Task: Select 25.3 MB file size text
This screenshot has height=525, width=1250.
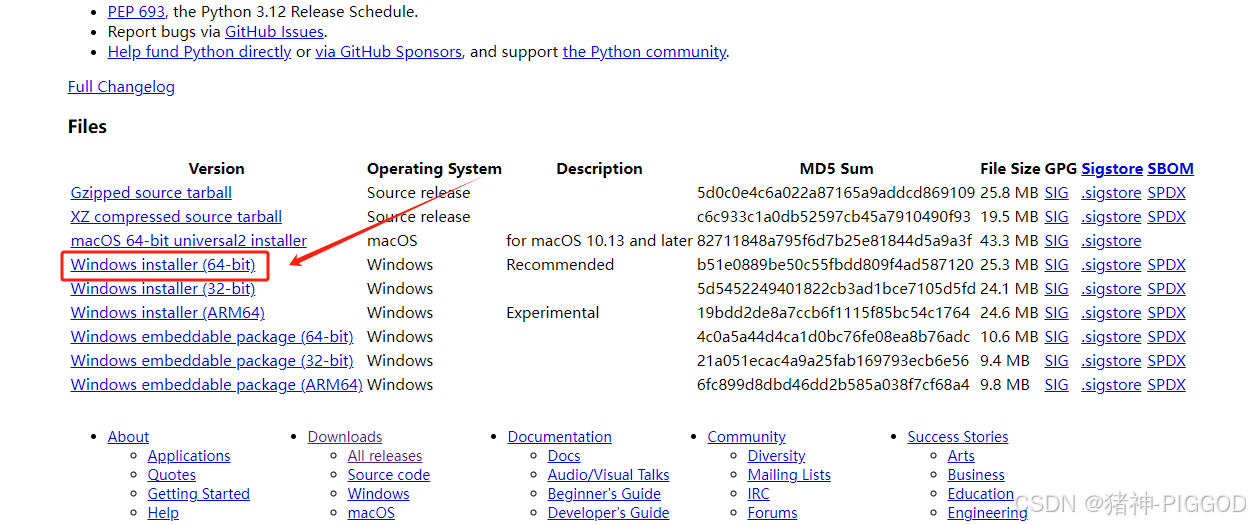Action: (x=1009, y=265)
